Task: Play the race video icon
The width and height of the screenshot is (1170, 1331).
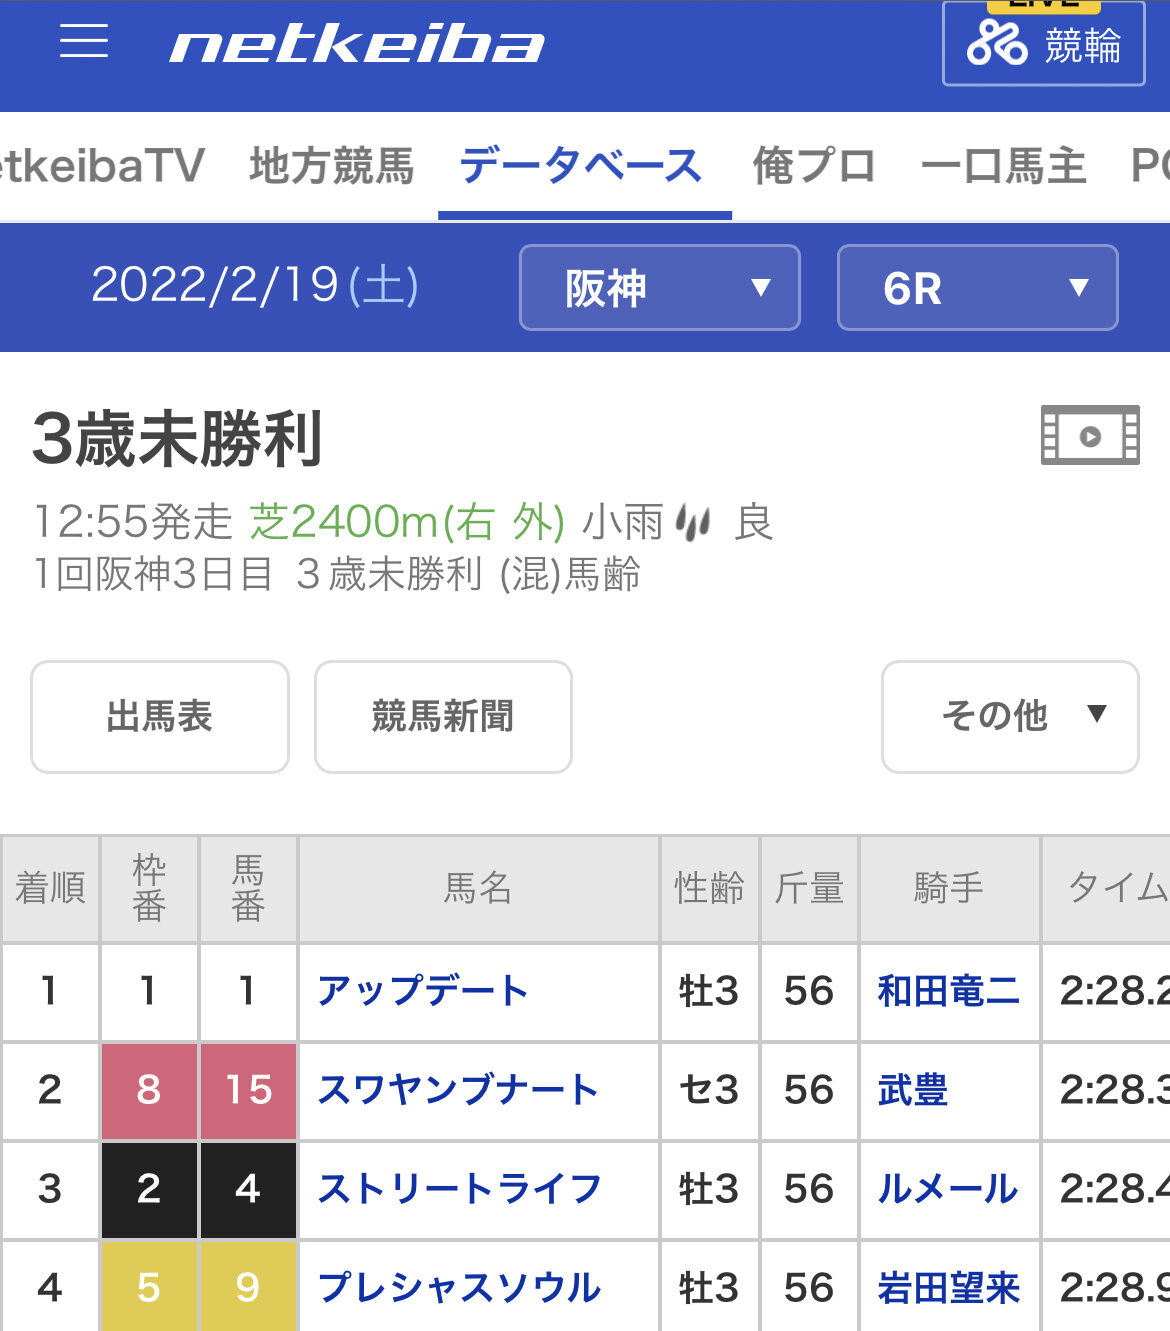Action: click(x=1090, y=435)
